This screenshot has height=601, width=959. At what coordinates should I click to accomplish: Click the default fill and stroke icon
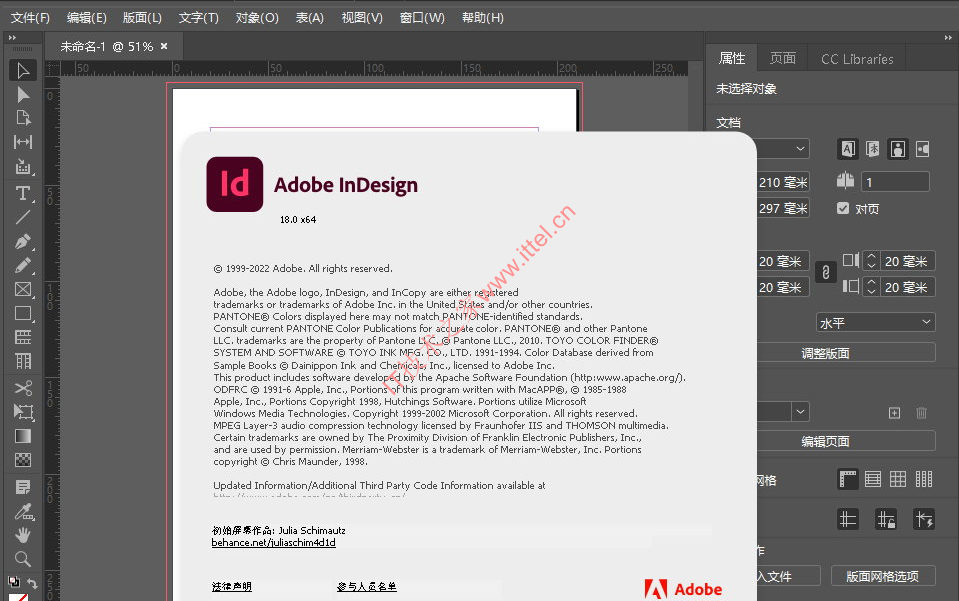(13, 581)
